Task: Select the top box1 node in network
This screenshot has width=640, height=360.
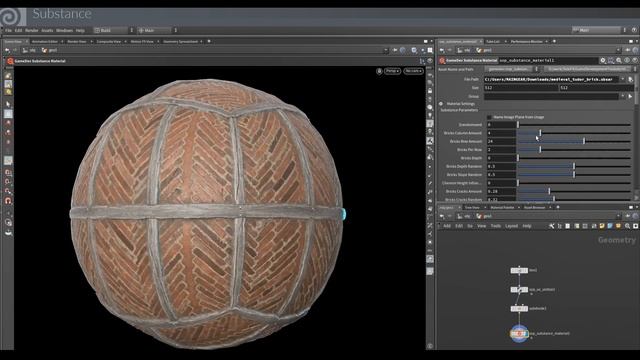Action: point(519,270)
